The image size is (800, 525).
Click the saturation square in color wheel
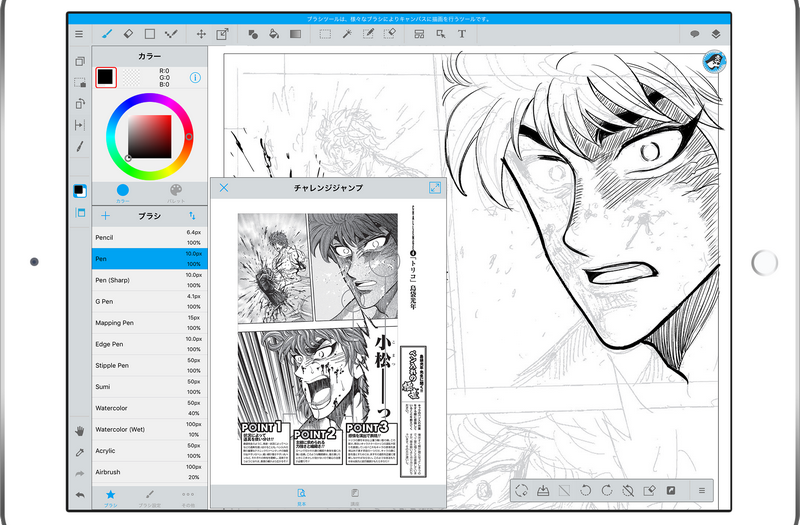coord(149,137)
